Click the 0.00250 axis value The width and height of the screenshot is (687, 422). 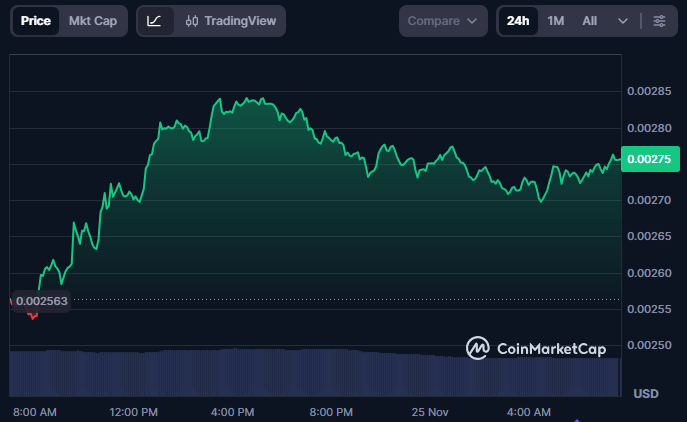click(649, 345)
